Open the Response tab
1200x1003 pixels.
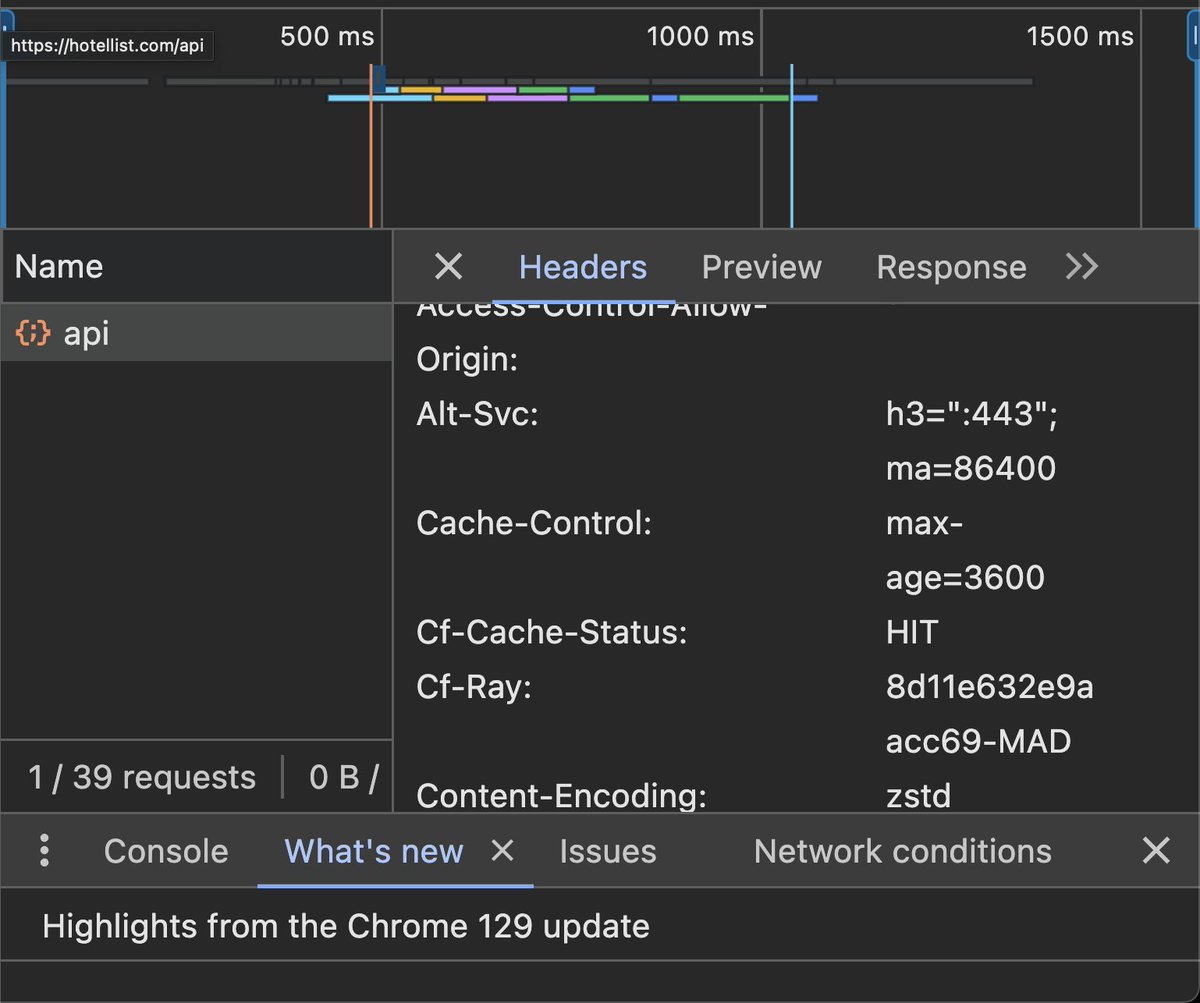pyautogui.click(x=951, y=267)
